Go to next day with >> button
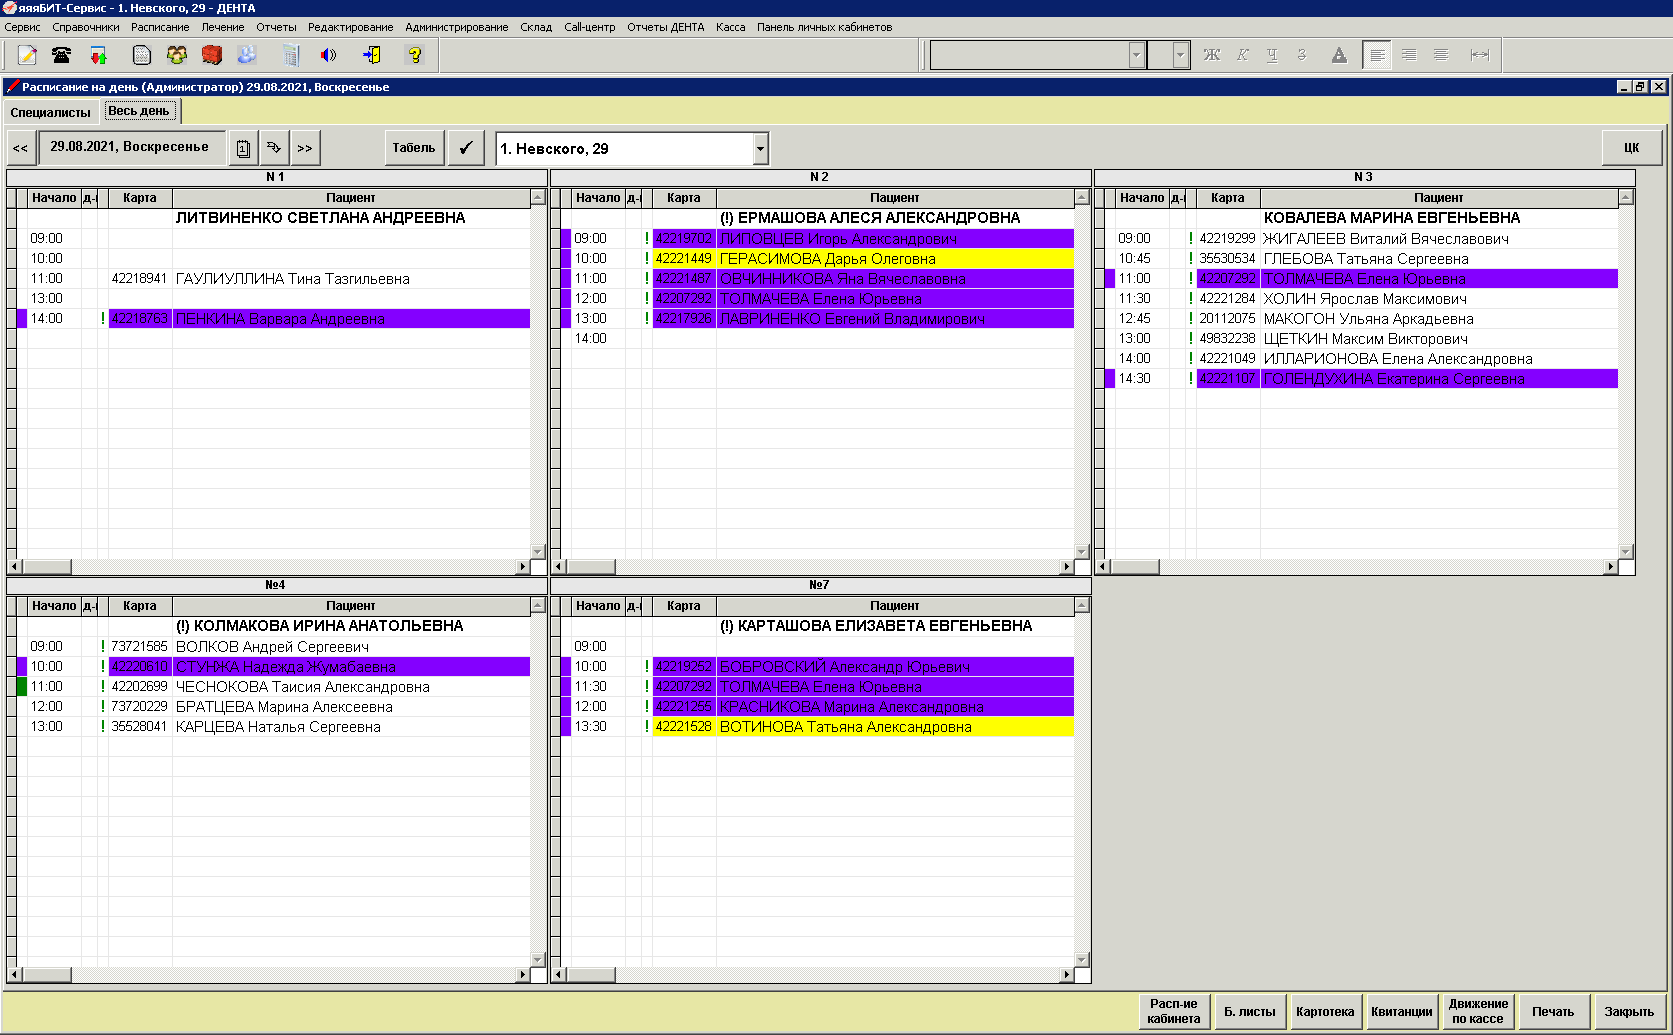Image resolution: width=1673 pixels, height=1035 pixels. pos(305,148)
